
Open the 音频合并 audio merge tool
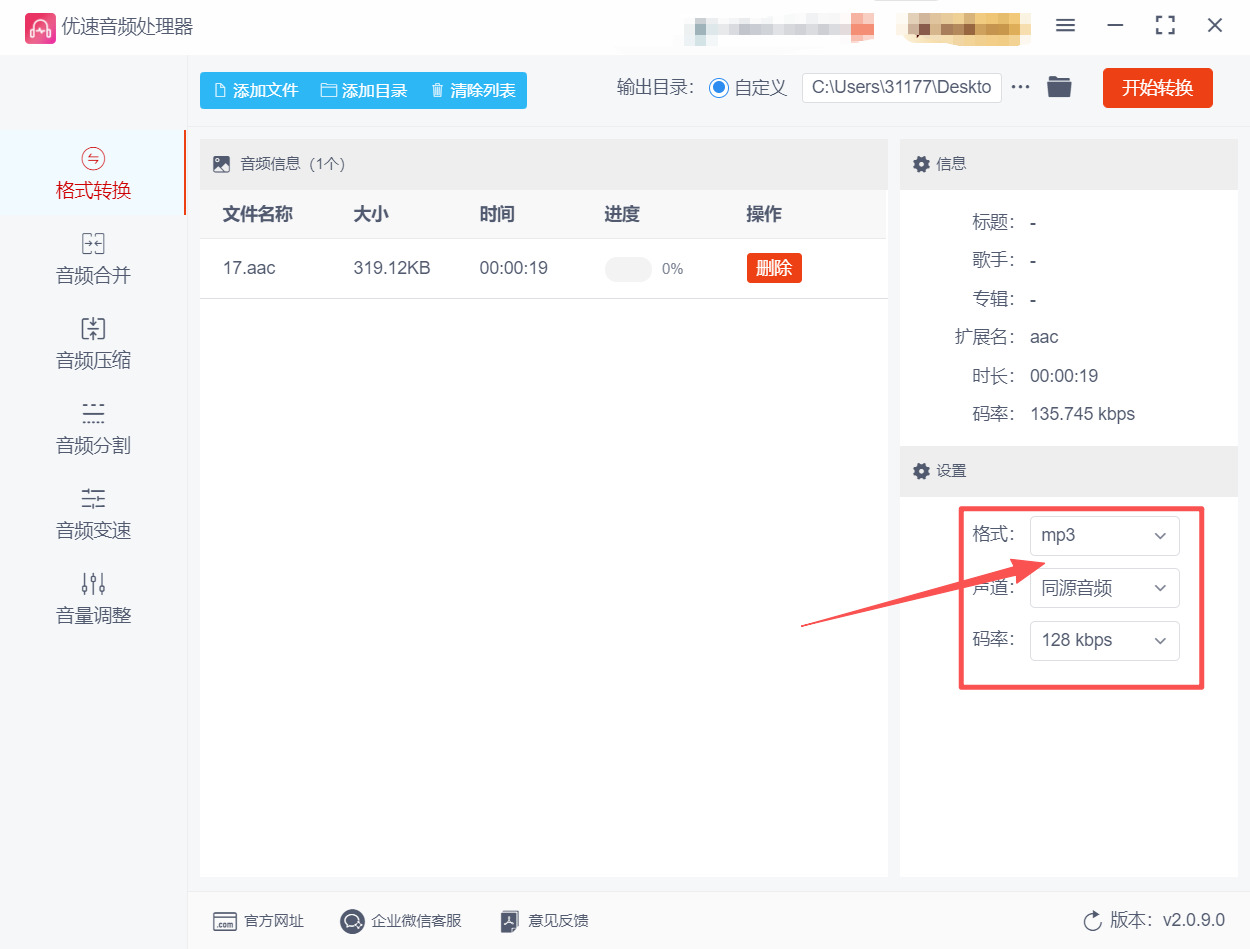tap(93, 272)
